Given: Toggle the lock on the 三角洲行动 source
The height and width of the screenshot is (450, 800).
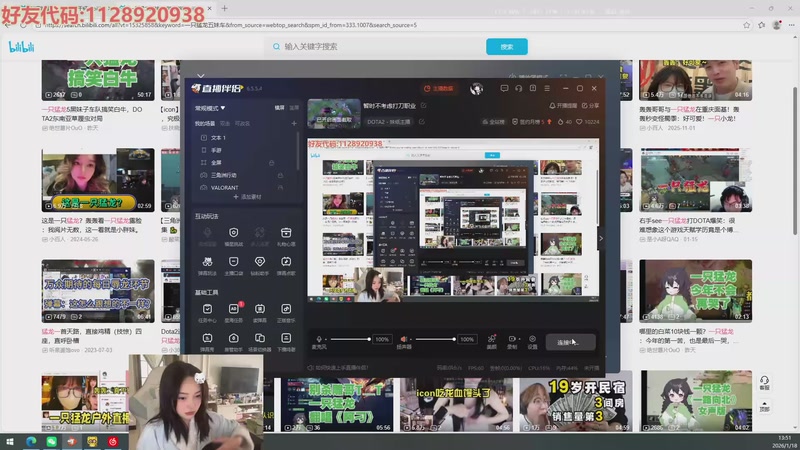Looking at the screenshot, I should click(x=280, y=175).
